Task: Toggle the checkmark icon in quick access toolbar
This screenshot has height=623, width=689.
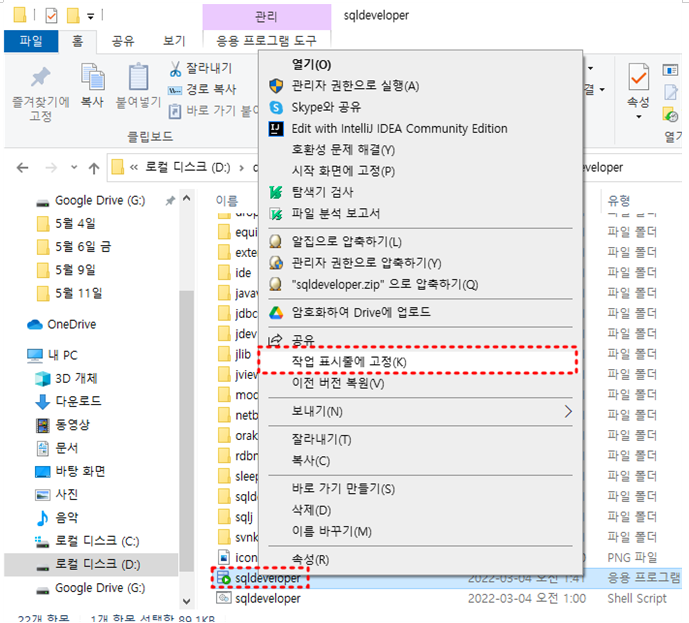Action: click(51, 16)
